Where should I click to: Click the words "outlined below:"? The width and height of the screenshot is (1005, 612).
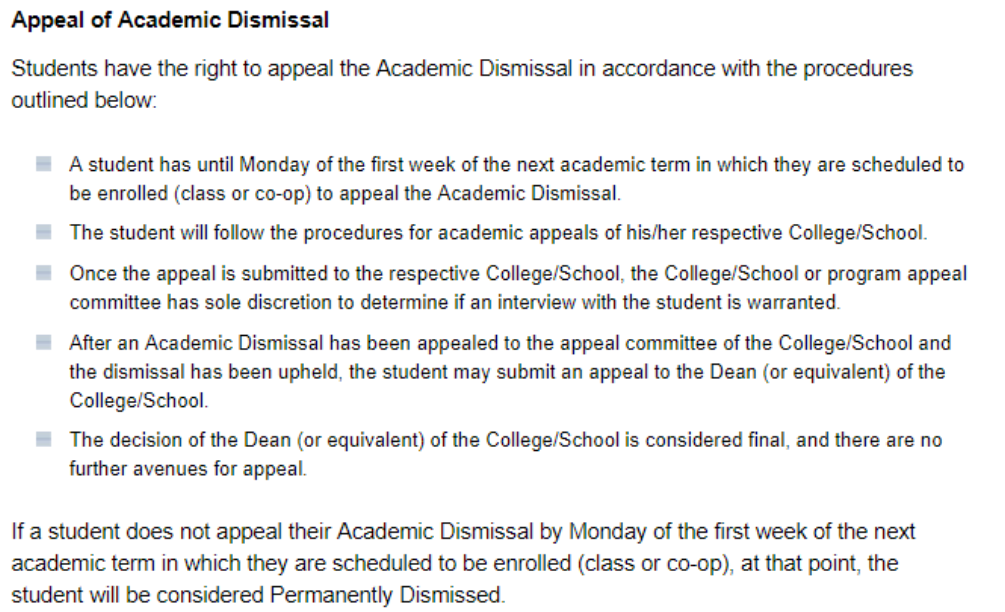pyautogui.click(x=84, y=102)
